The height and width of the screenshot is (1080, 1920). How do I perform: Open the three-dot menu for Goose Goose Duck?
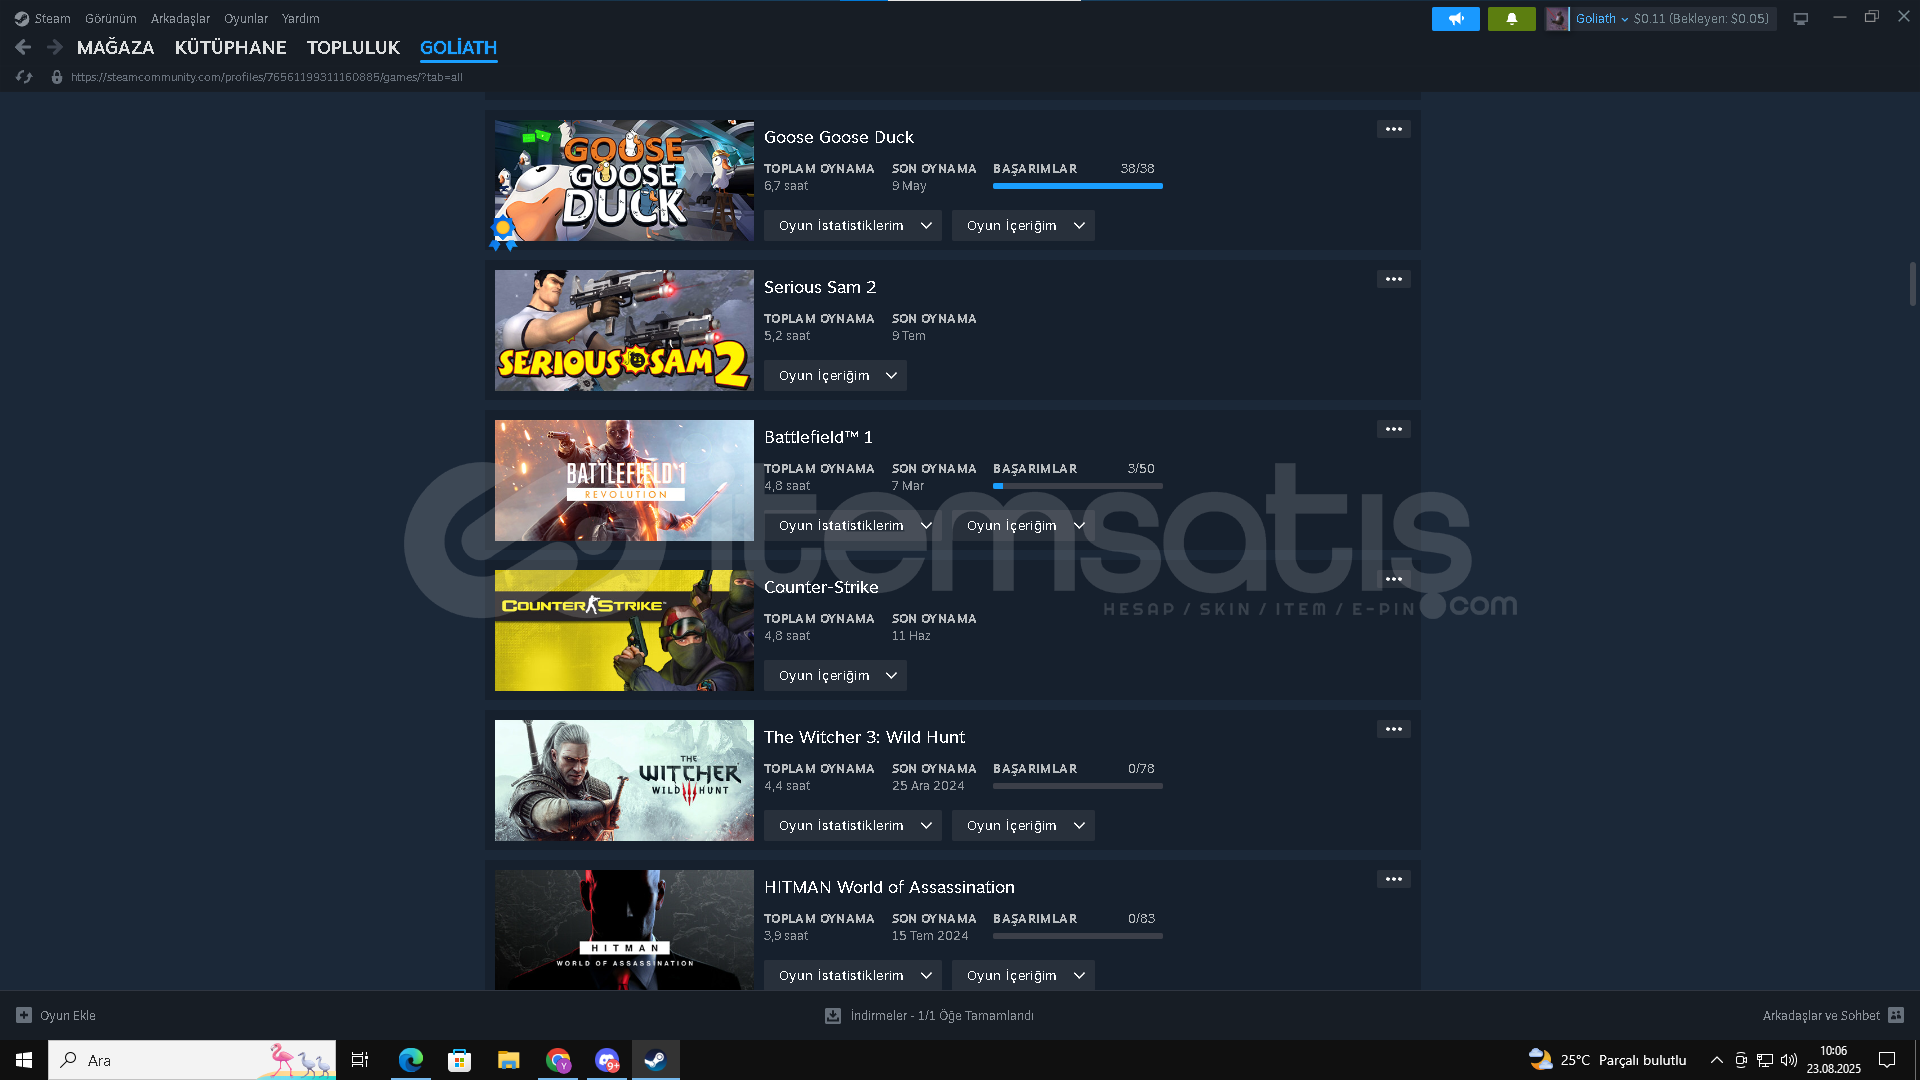point(1393,129)
